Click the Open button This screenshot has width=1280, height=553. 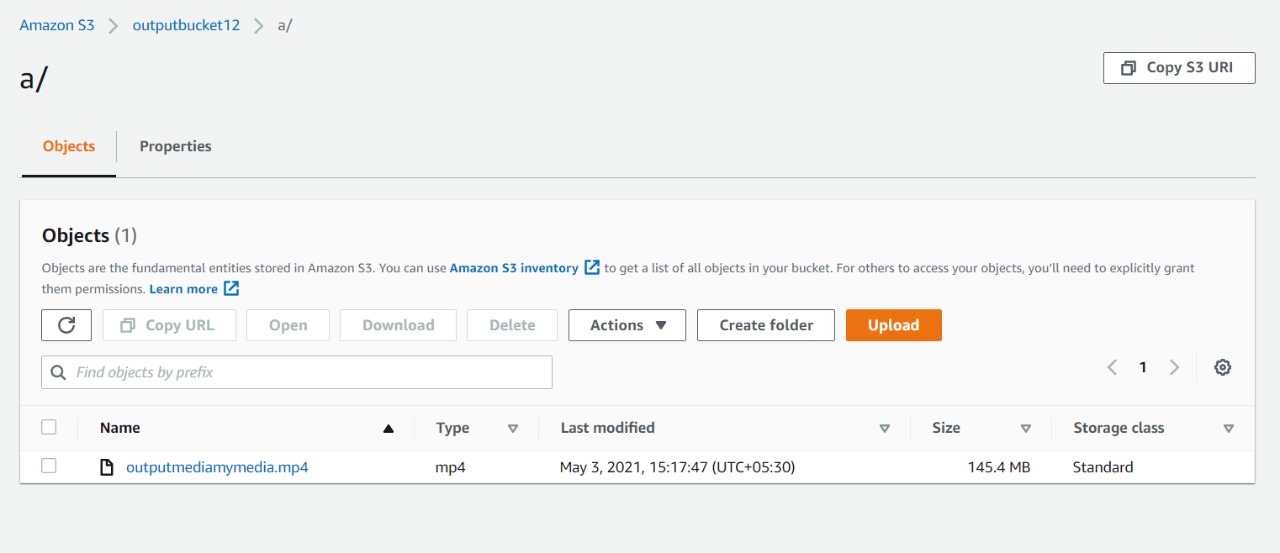(288, 325)
